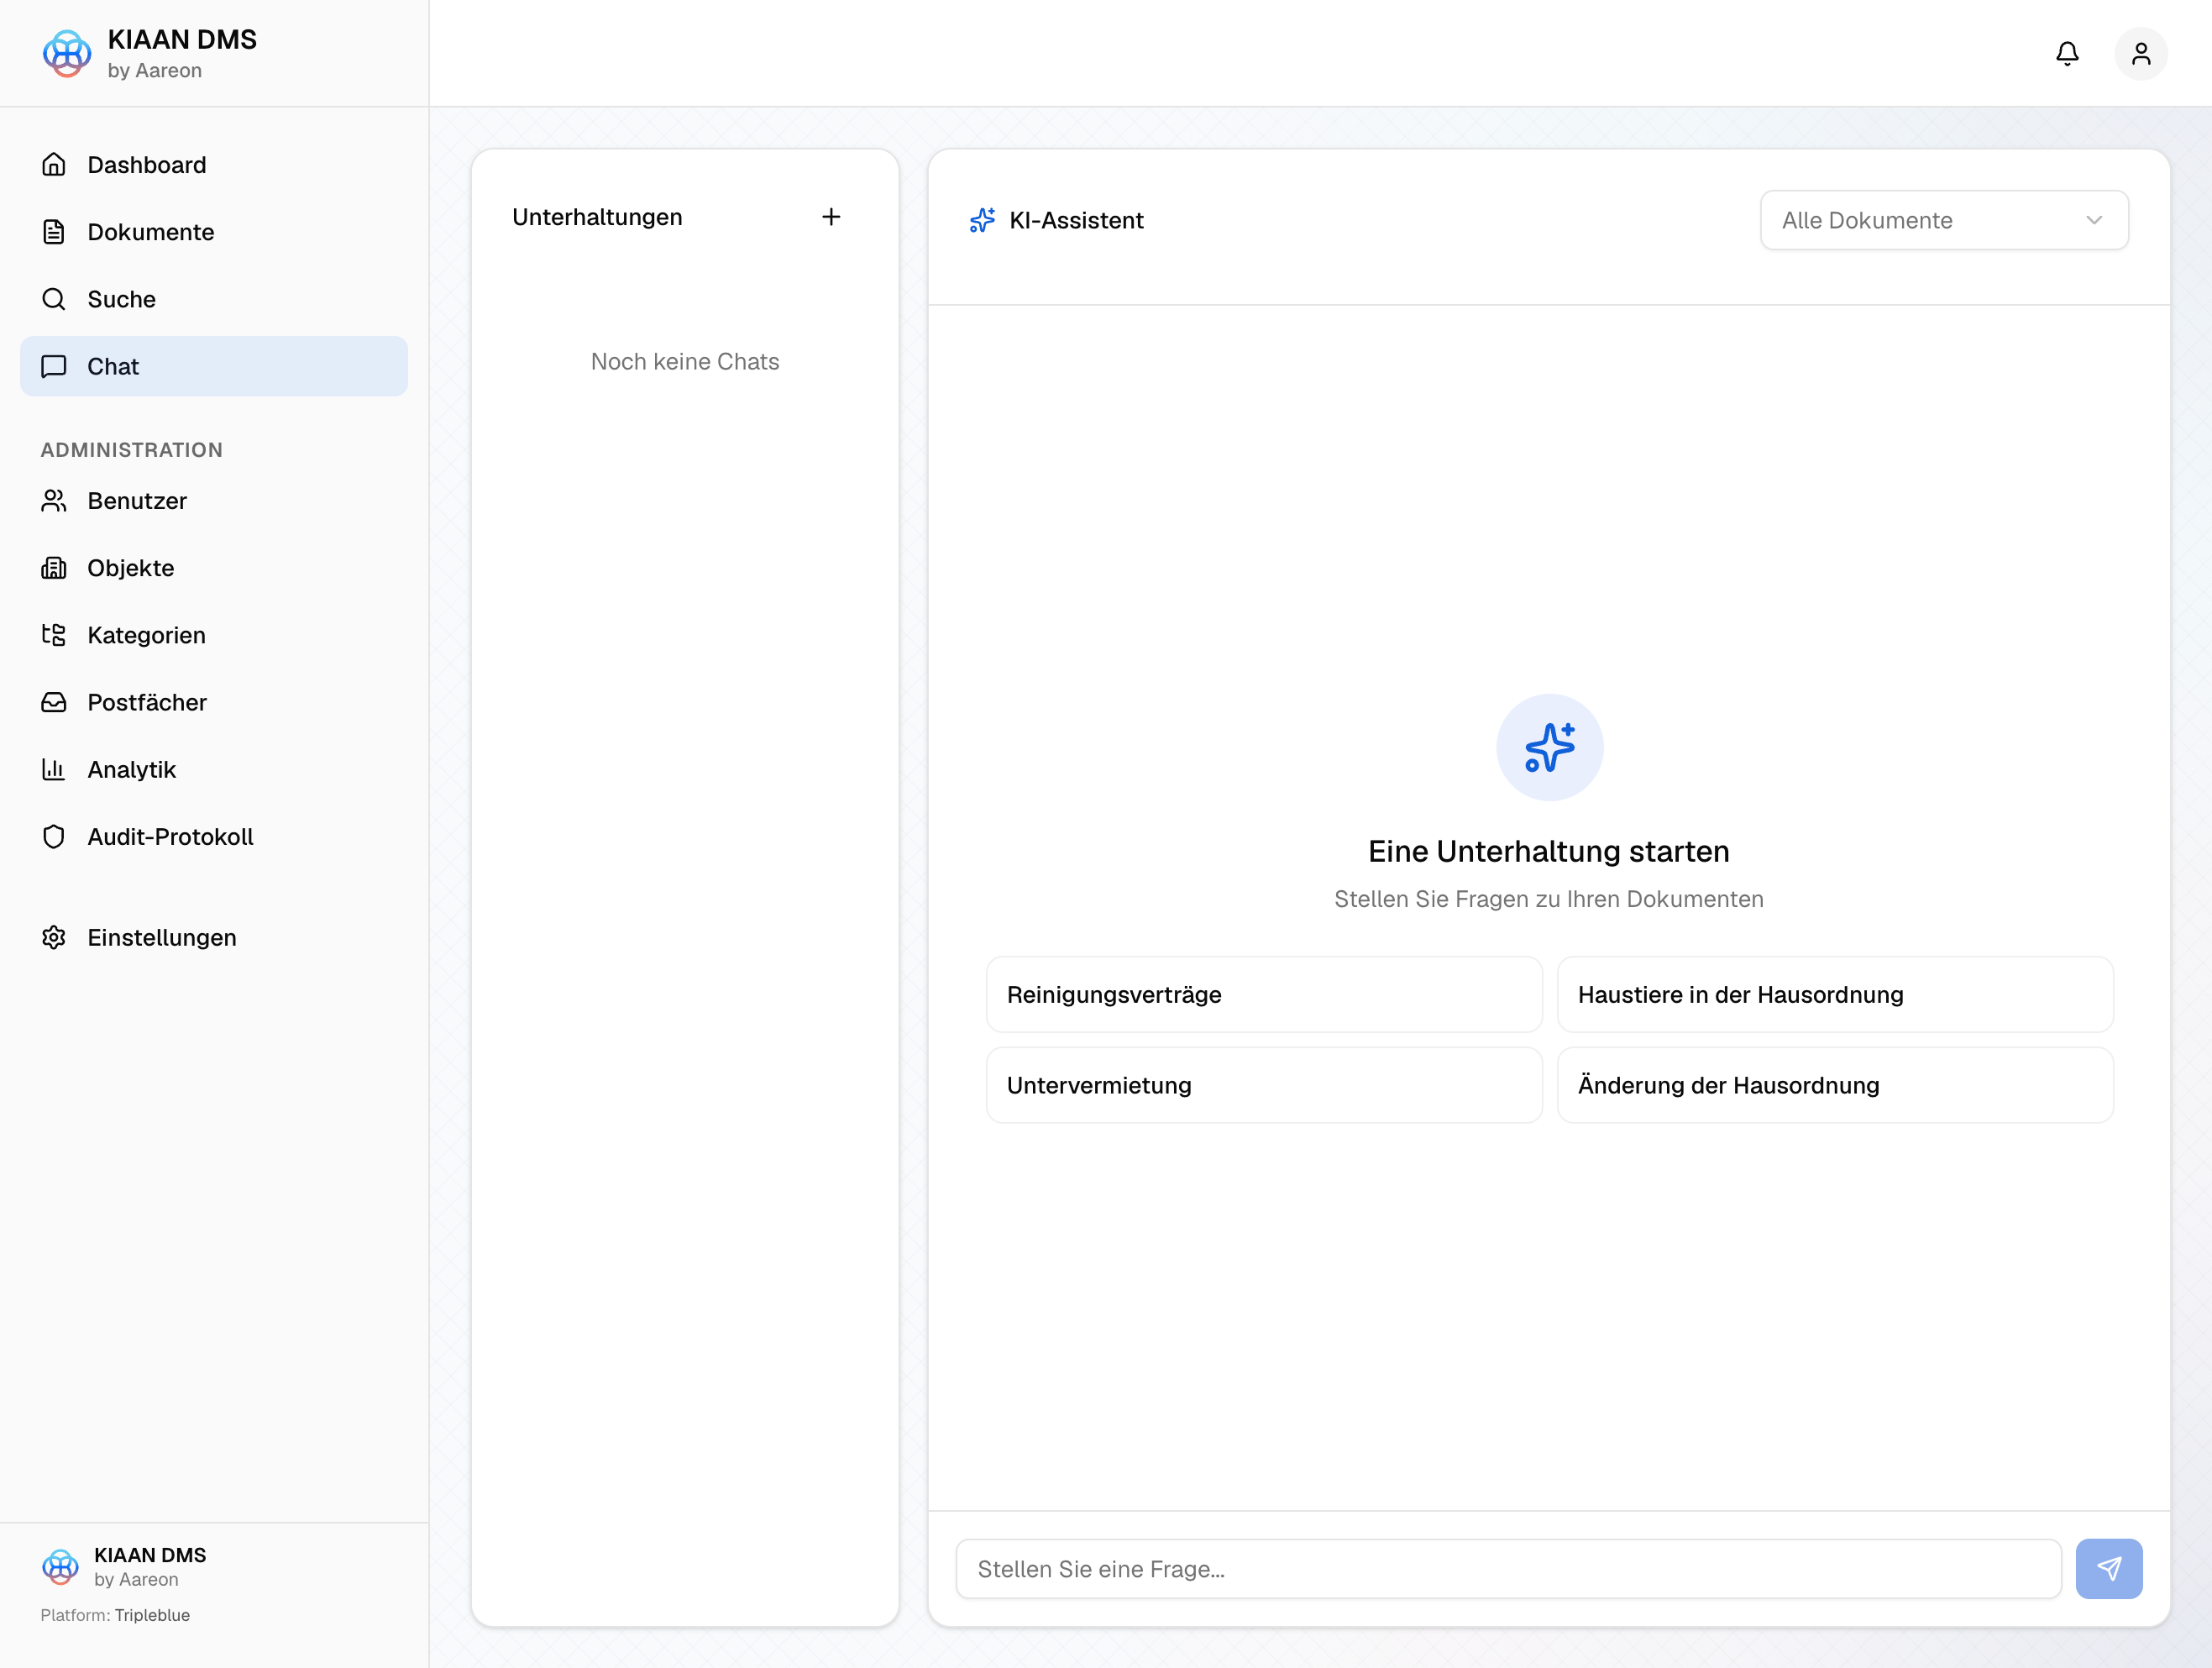Open the user profile avatar
The image size is (2212, 1668).
tap(2140, 53)
